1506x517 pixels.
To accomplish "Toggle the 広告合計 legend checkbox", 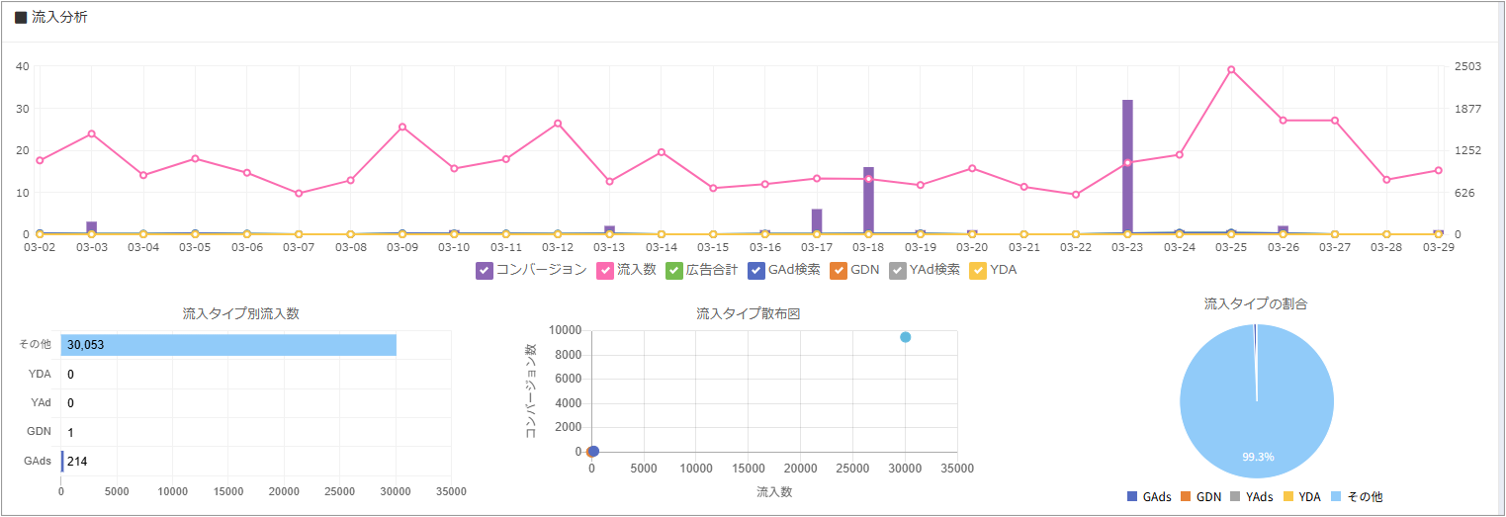I will pos(673,270).
